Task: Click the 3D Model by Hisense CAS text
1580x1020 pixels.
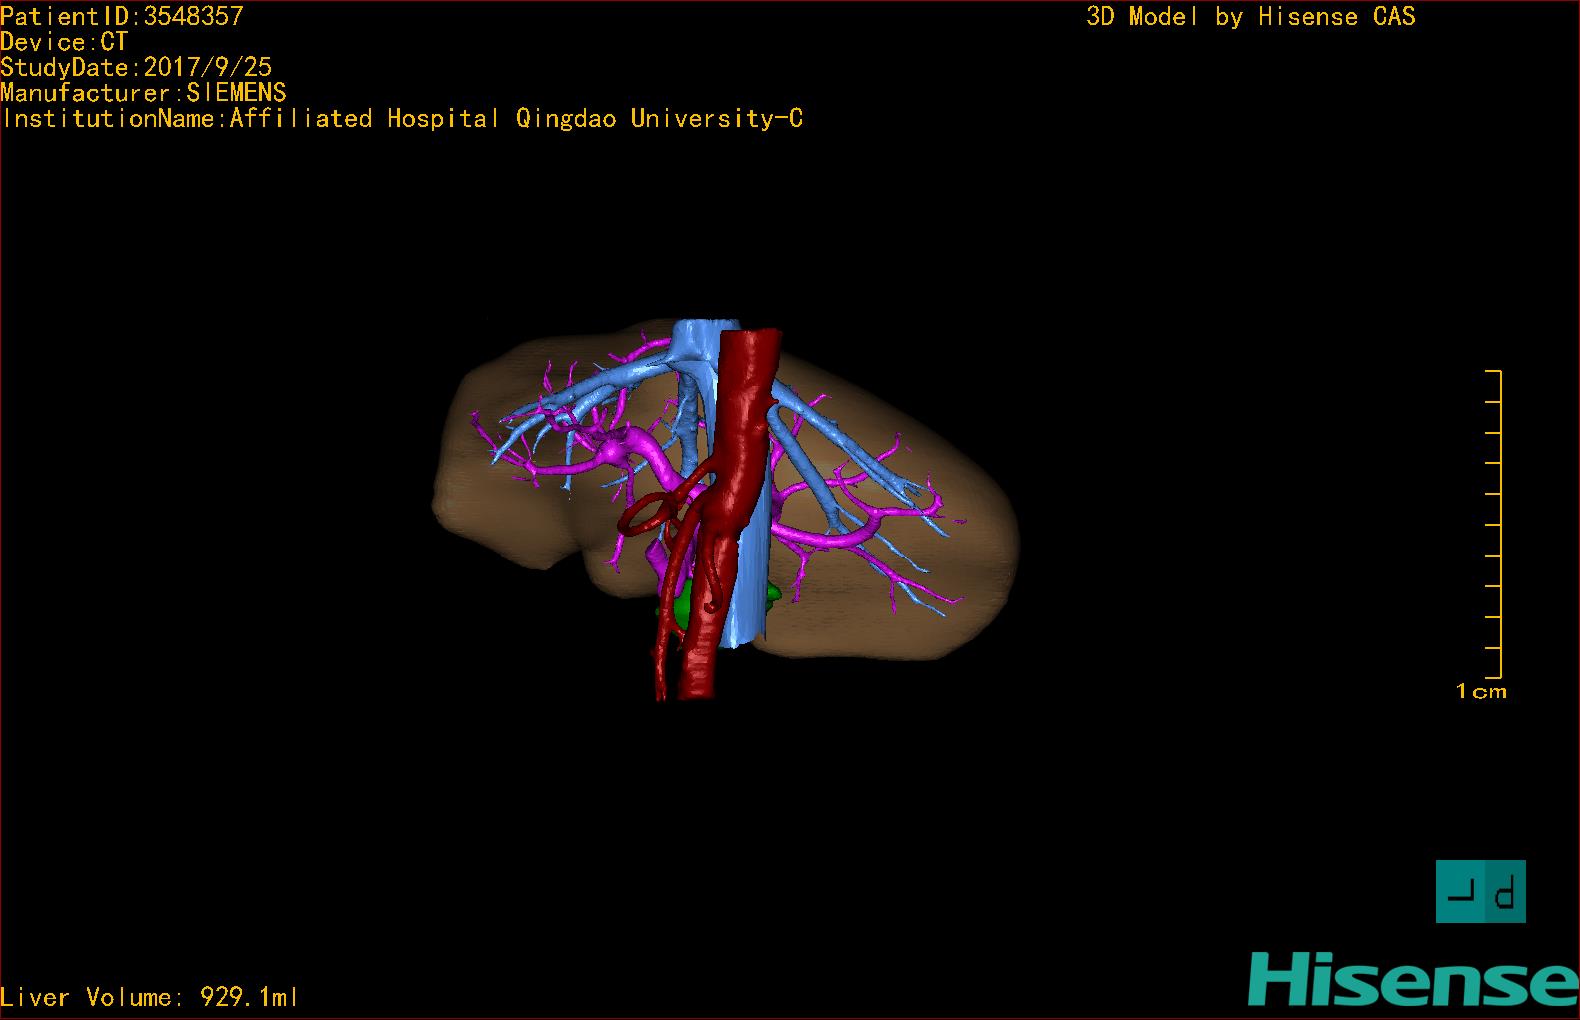Action: click(x=1251, y=17)
